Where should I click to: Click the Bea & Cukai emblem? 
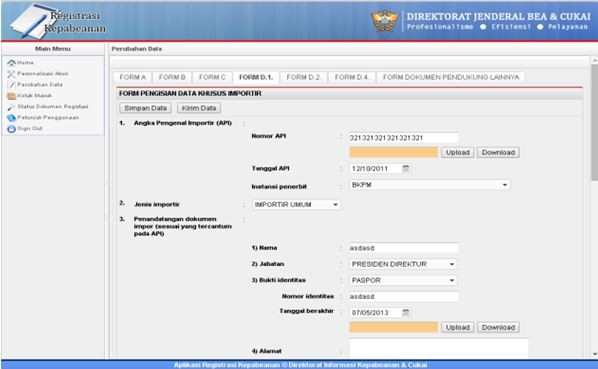click(384, 21)
